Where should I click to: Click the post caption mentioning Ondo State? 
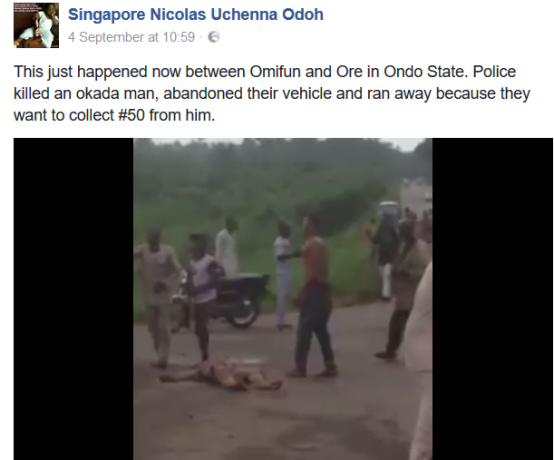(x=272, y=93)
